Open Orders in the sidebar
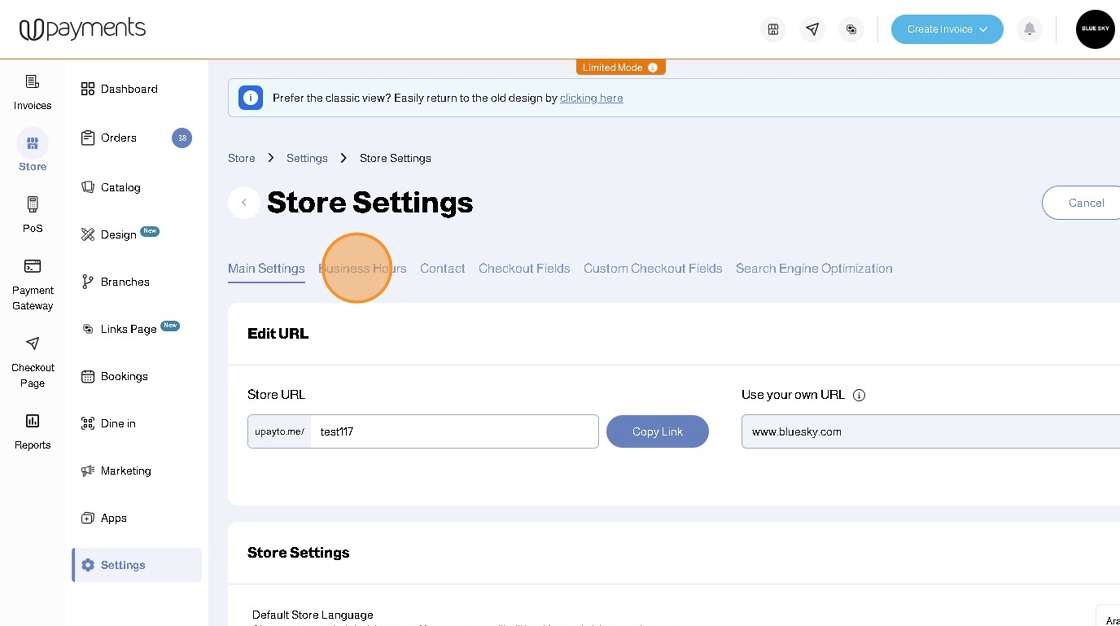 119,138
